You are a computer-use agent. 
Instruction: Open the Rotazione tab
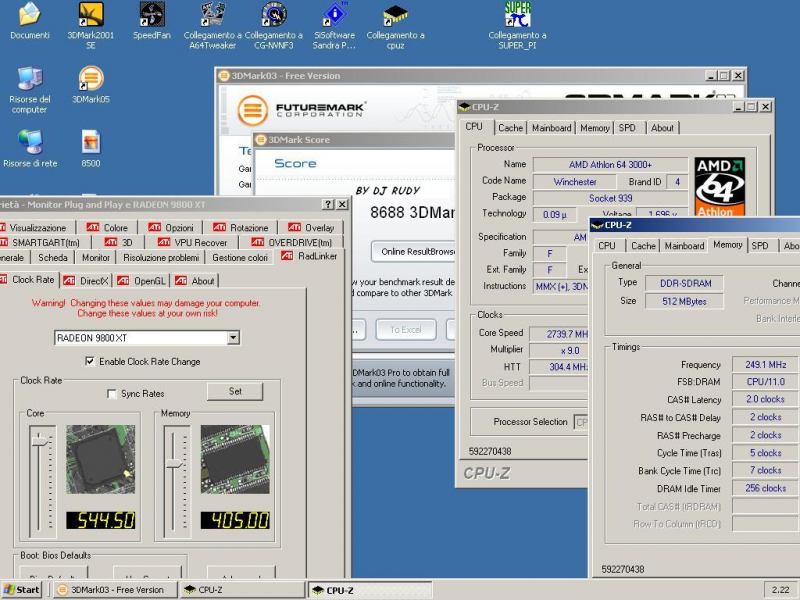(x=240, y=228)
